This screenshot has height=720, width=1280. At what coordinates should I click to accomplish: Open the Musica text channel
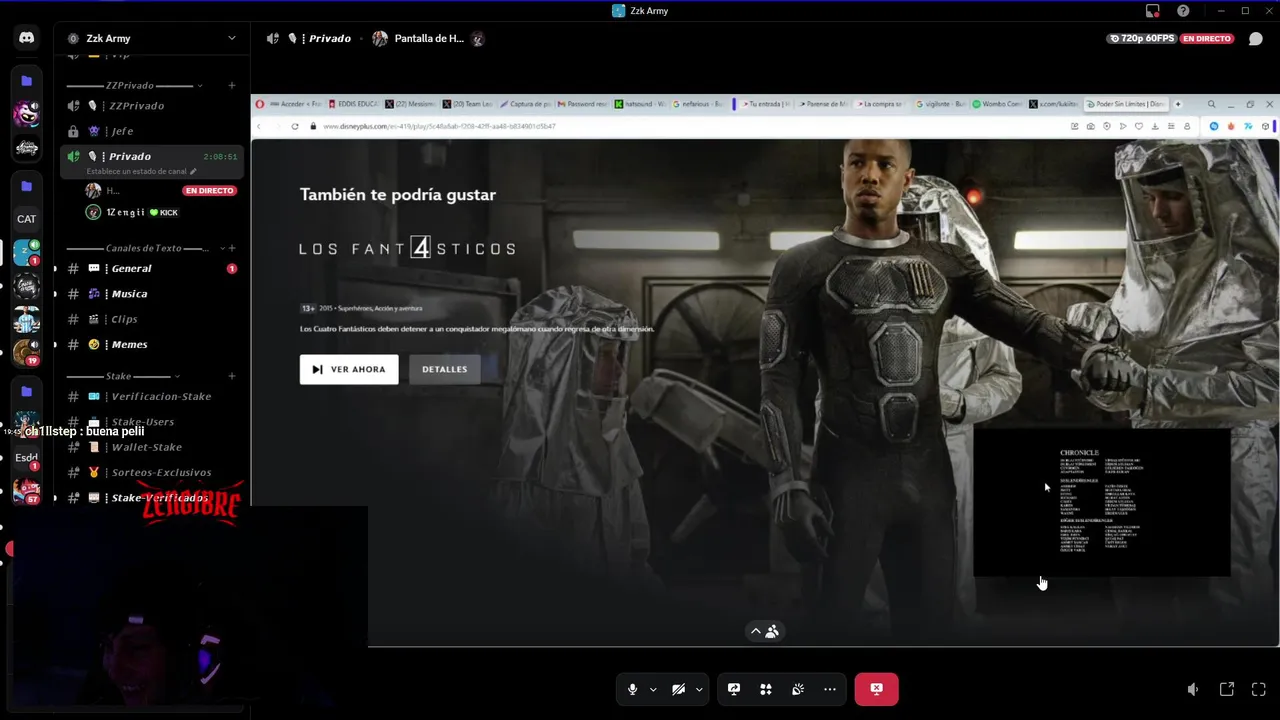click(x=152, y=294)
